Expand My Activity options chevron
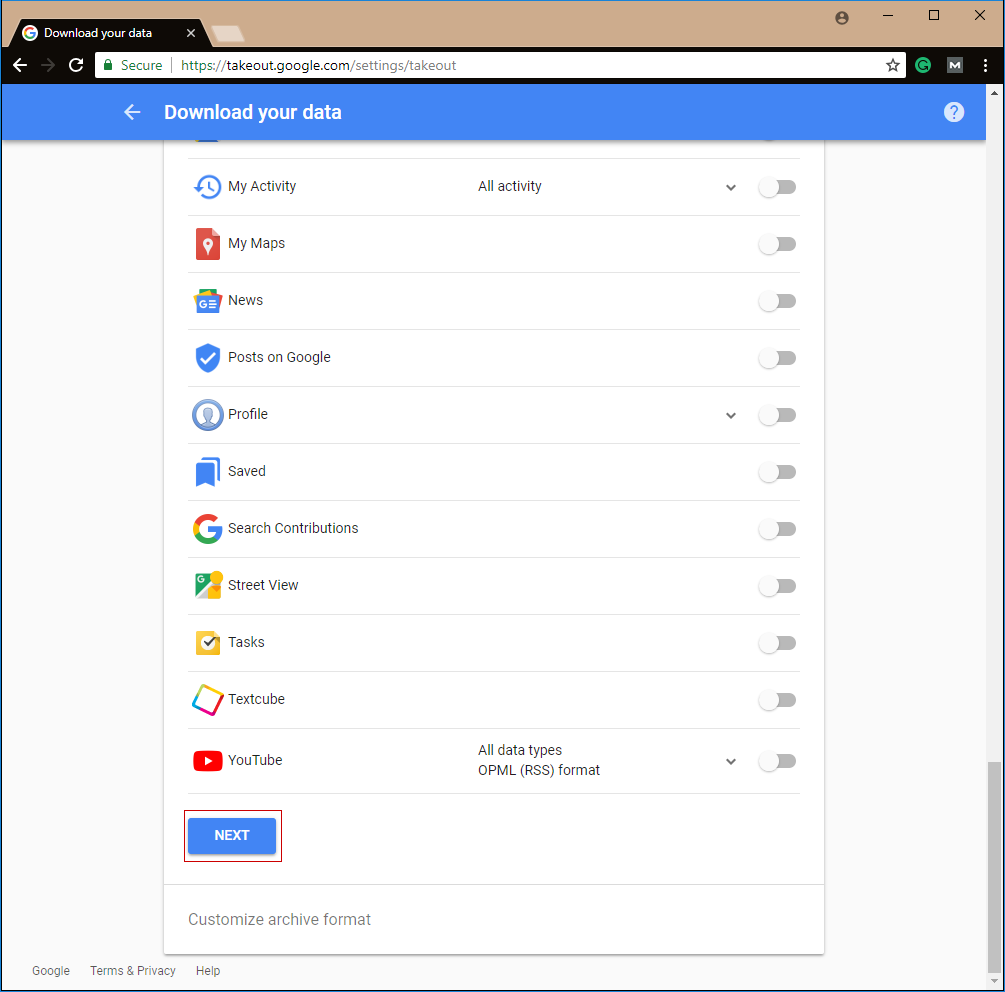 tap(731, 188)
